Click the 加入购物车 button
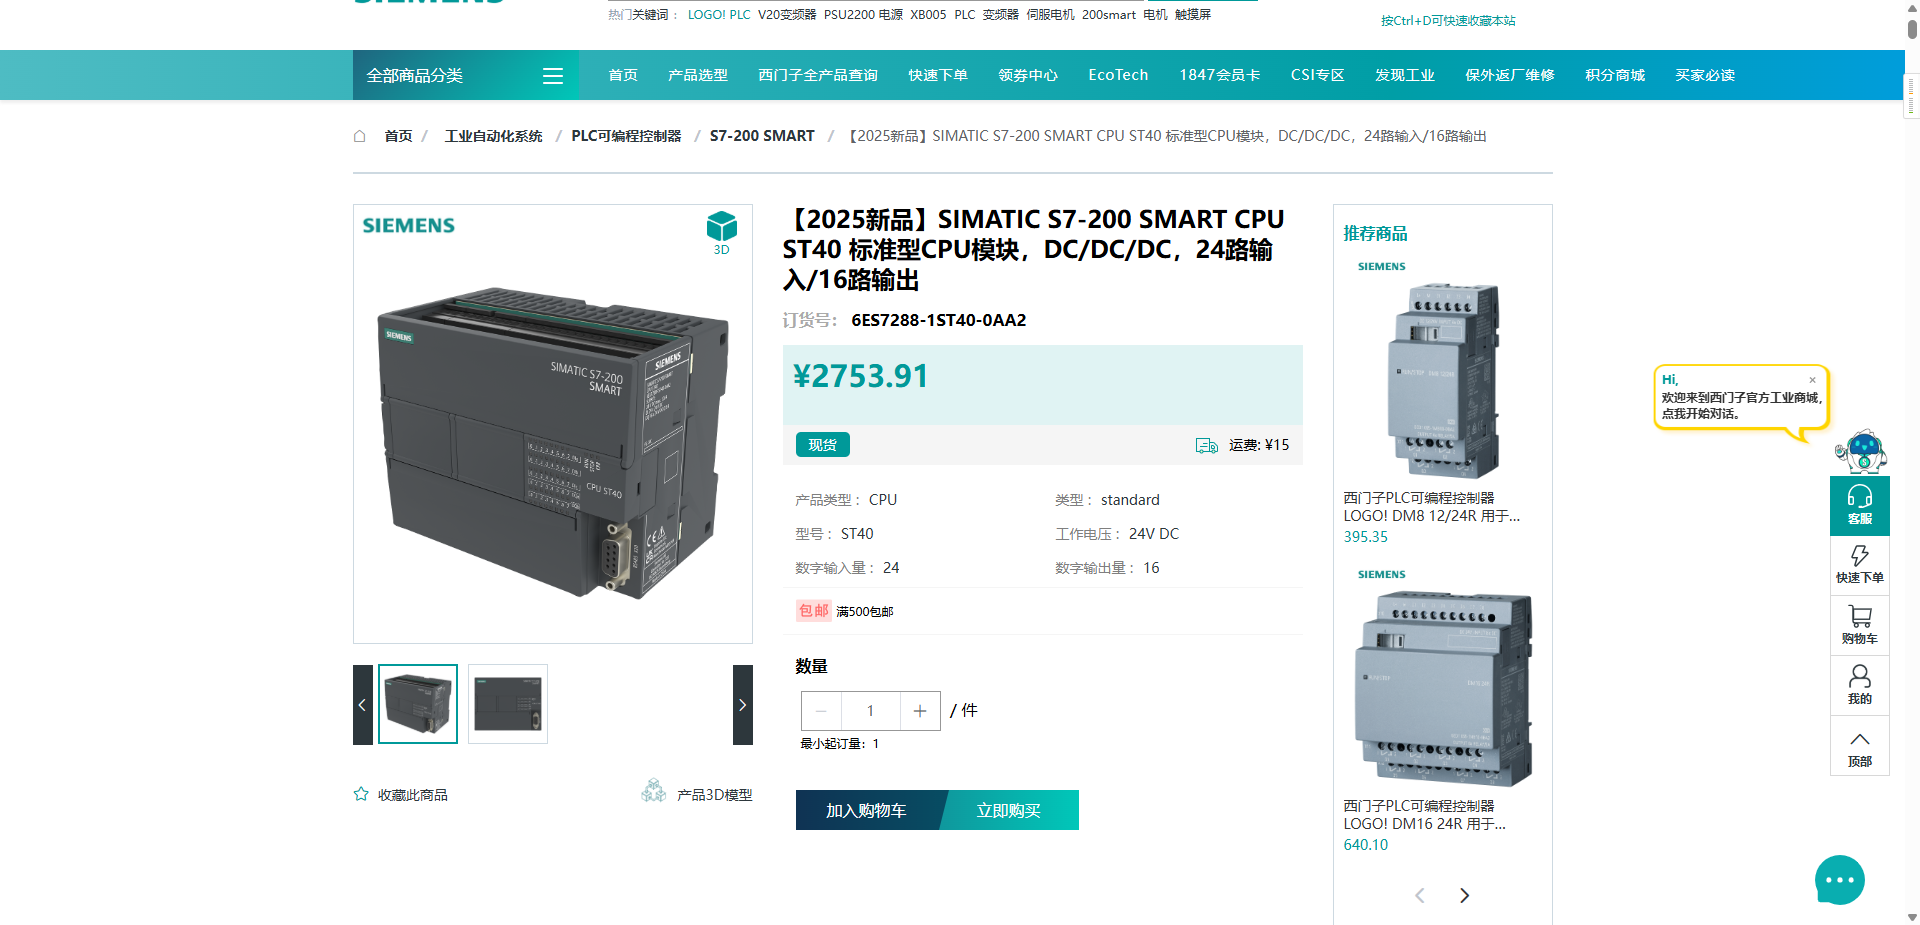 coord(866,810)
